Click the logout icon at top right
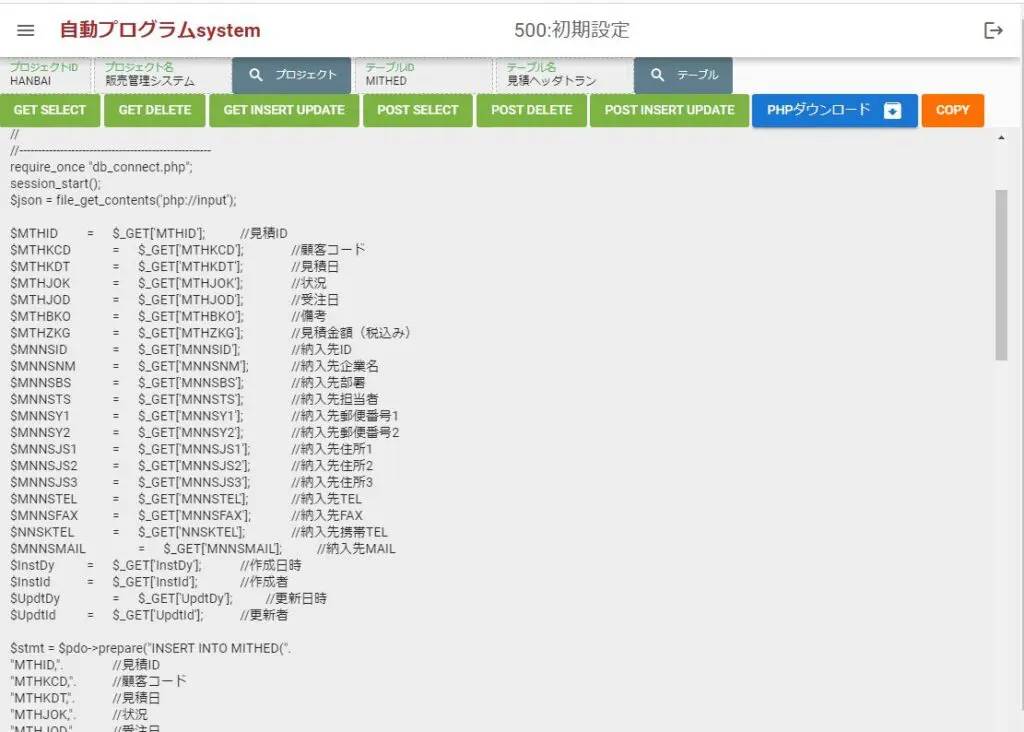This screenshot has width=1024, height=732. [x=993, y=31]
